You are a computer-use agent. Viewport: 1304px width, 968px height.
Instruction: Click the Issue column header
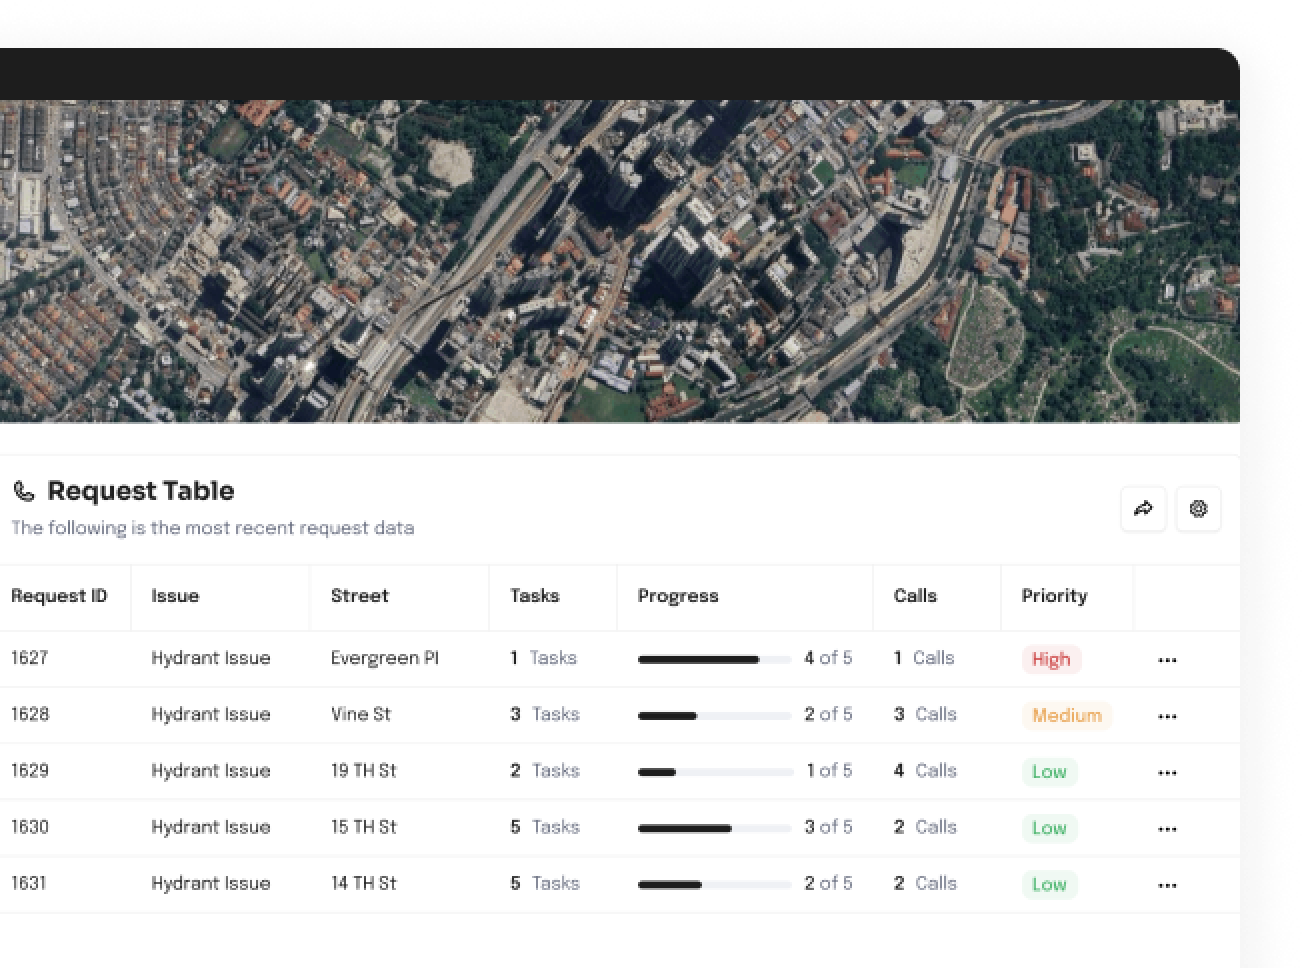(x=175, y=596)
